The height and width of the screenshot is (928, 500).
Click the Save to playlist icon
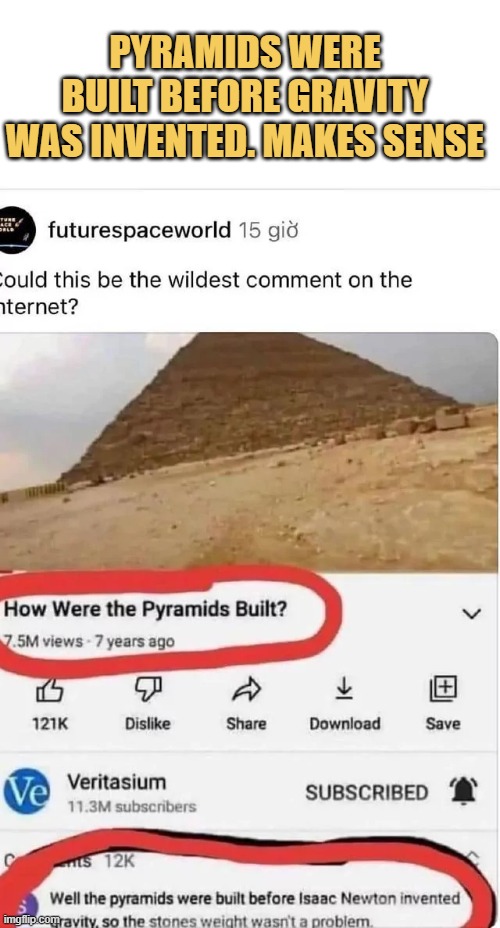443,689
